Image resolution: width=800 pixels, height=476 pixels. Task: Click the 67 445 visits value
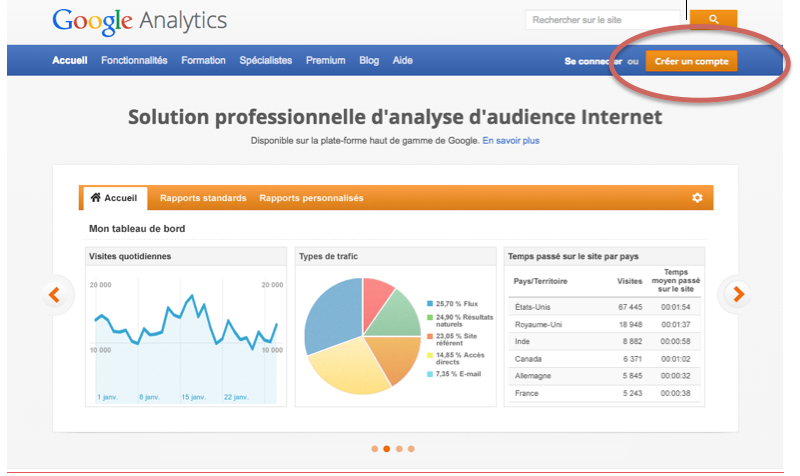(x=630, y=307)
